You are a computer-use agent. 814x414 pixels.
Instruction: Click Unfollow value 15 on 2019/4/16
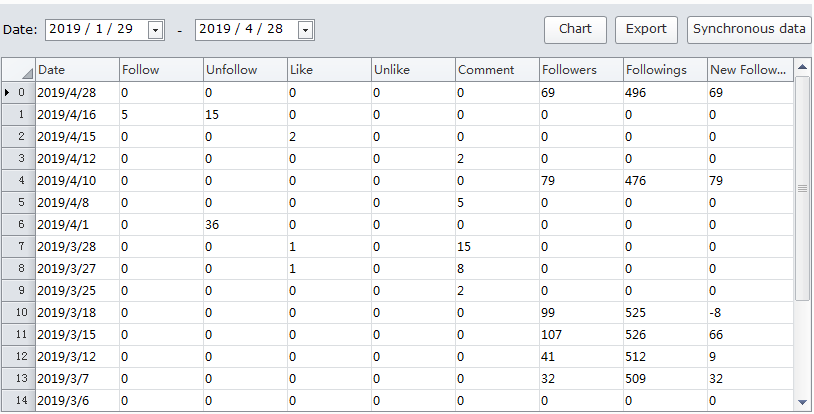[246, 114]
